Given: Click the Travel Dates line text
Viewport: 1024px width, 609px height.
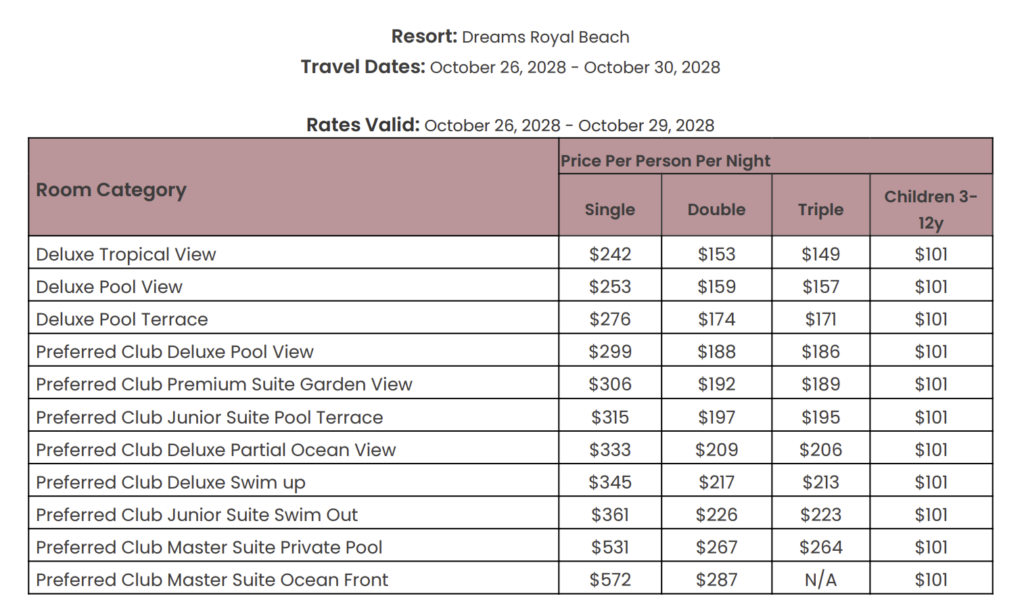Looking at the screenshot, I should (x=510, y=67).
